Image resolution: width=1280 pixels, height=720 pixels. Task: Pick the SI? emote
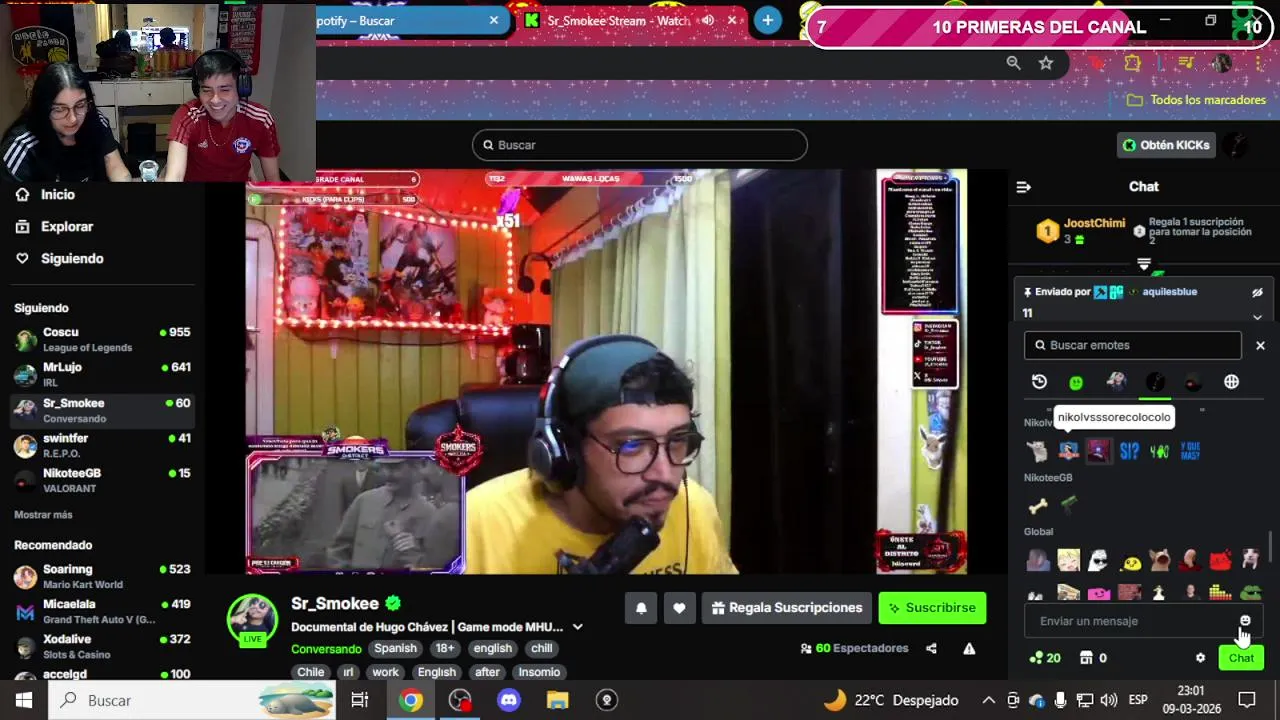coord(1129,451)
